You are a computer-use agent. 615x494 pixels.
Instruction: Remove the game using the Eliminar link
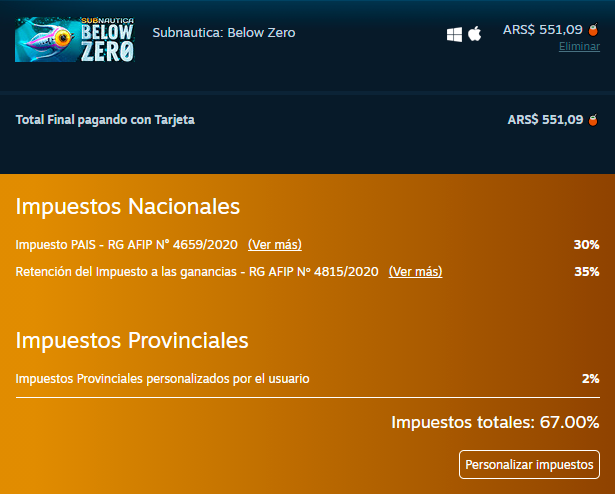(x=579, y=46)
